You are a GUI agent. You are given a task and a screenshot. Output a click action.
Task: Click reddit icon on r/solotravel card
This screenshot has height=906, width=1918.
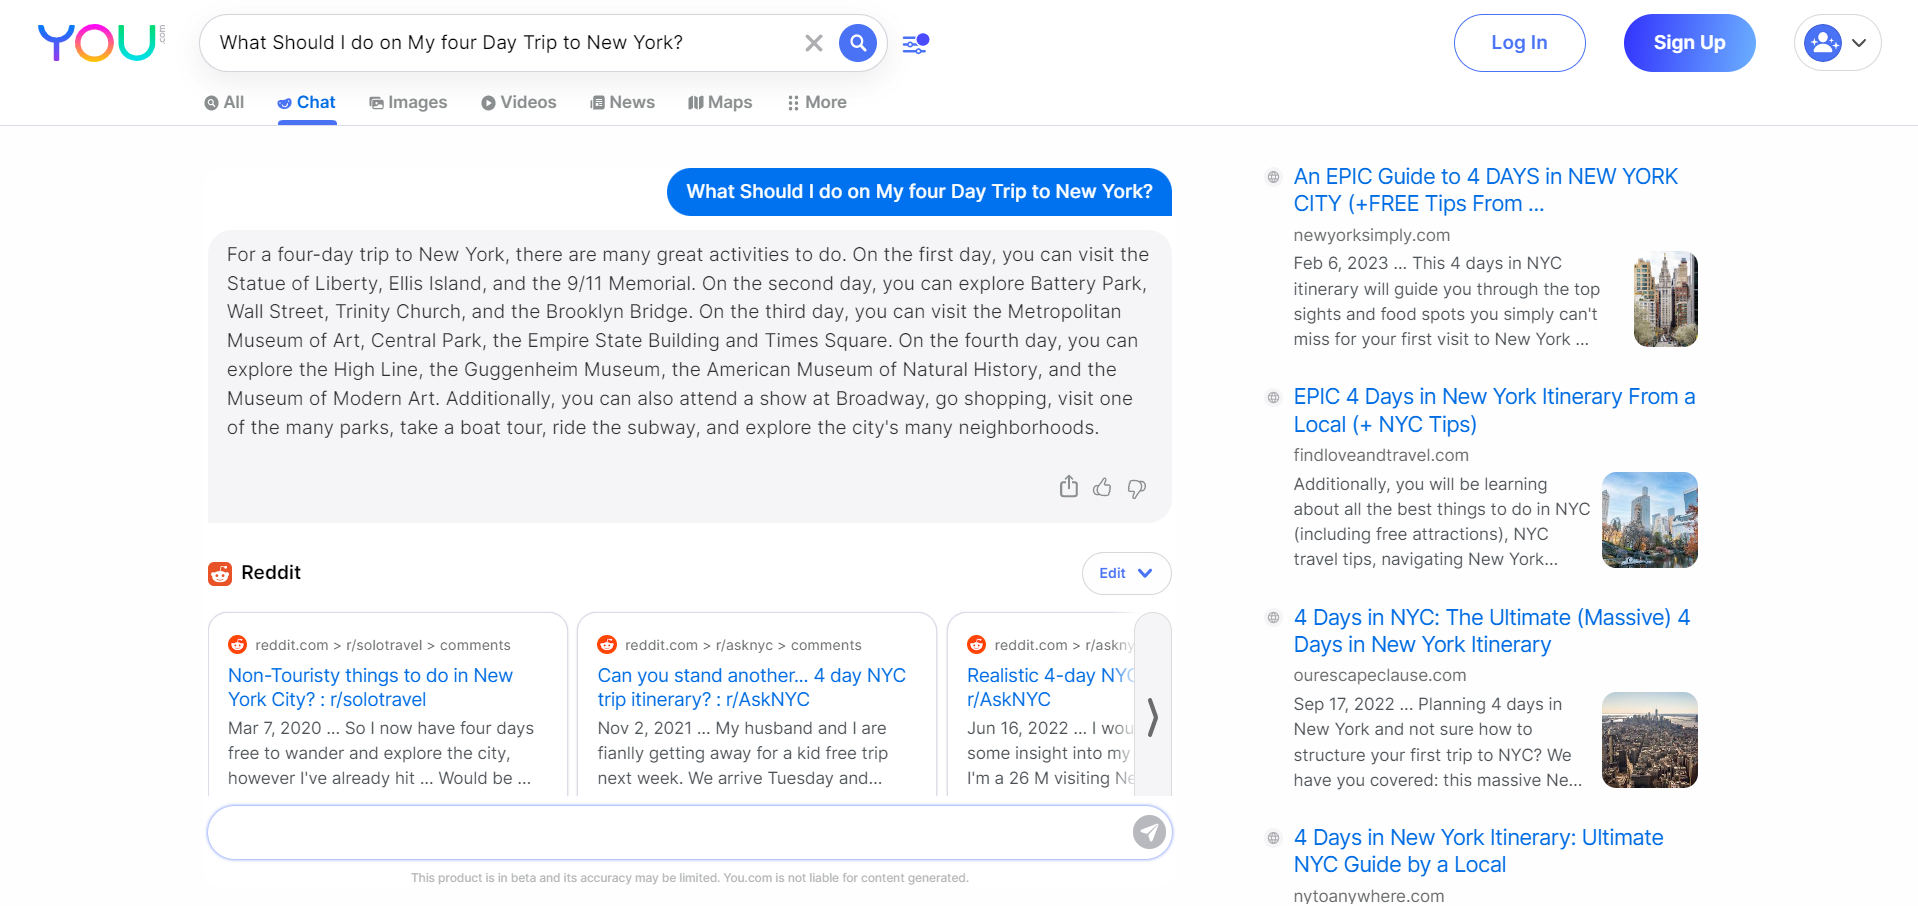(237, 644)
